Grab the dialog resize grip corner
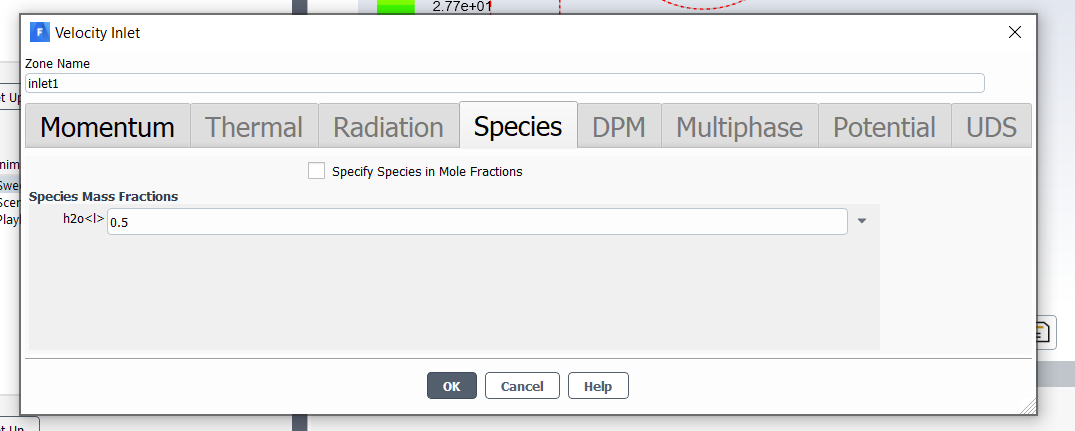The image size is (1075, 431). [x=1027, y=405]
